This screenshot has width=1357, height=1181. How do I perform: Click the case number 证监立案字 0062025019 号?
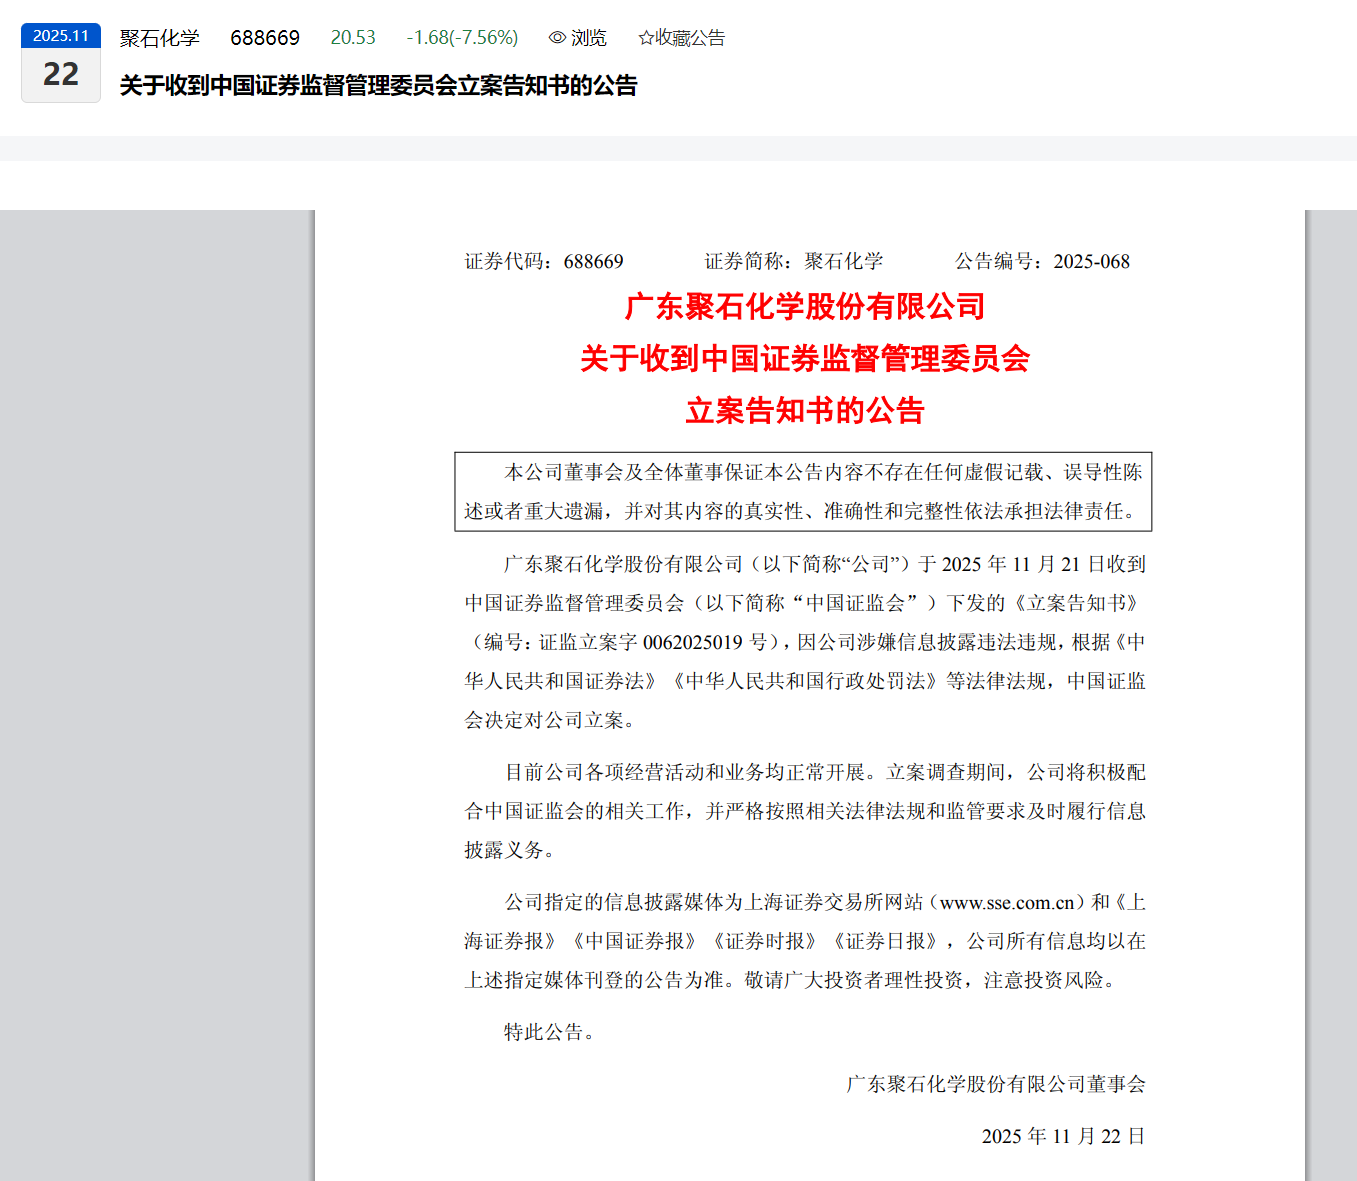pos(653,642)
